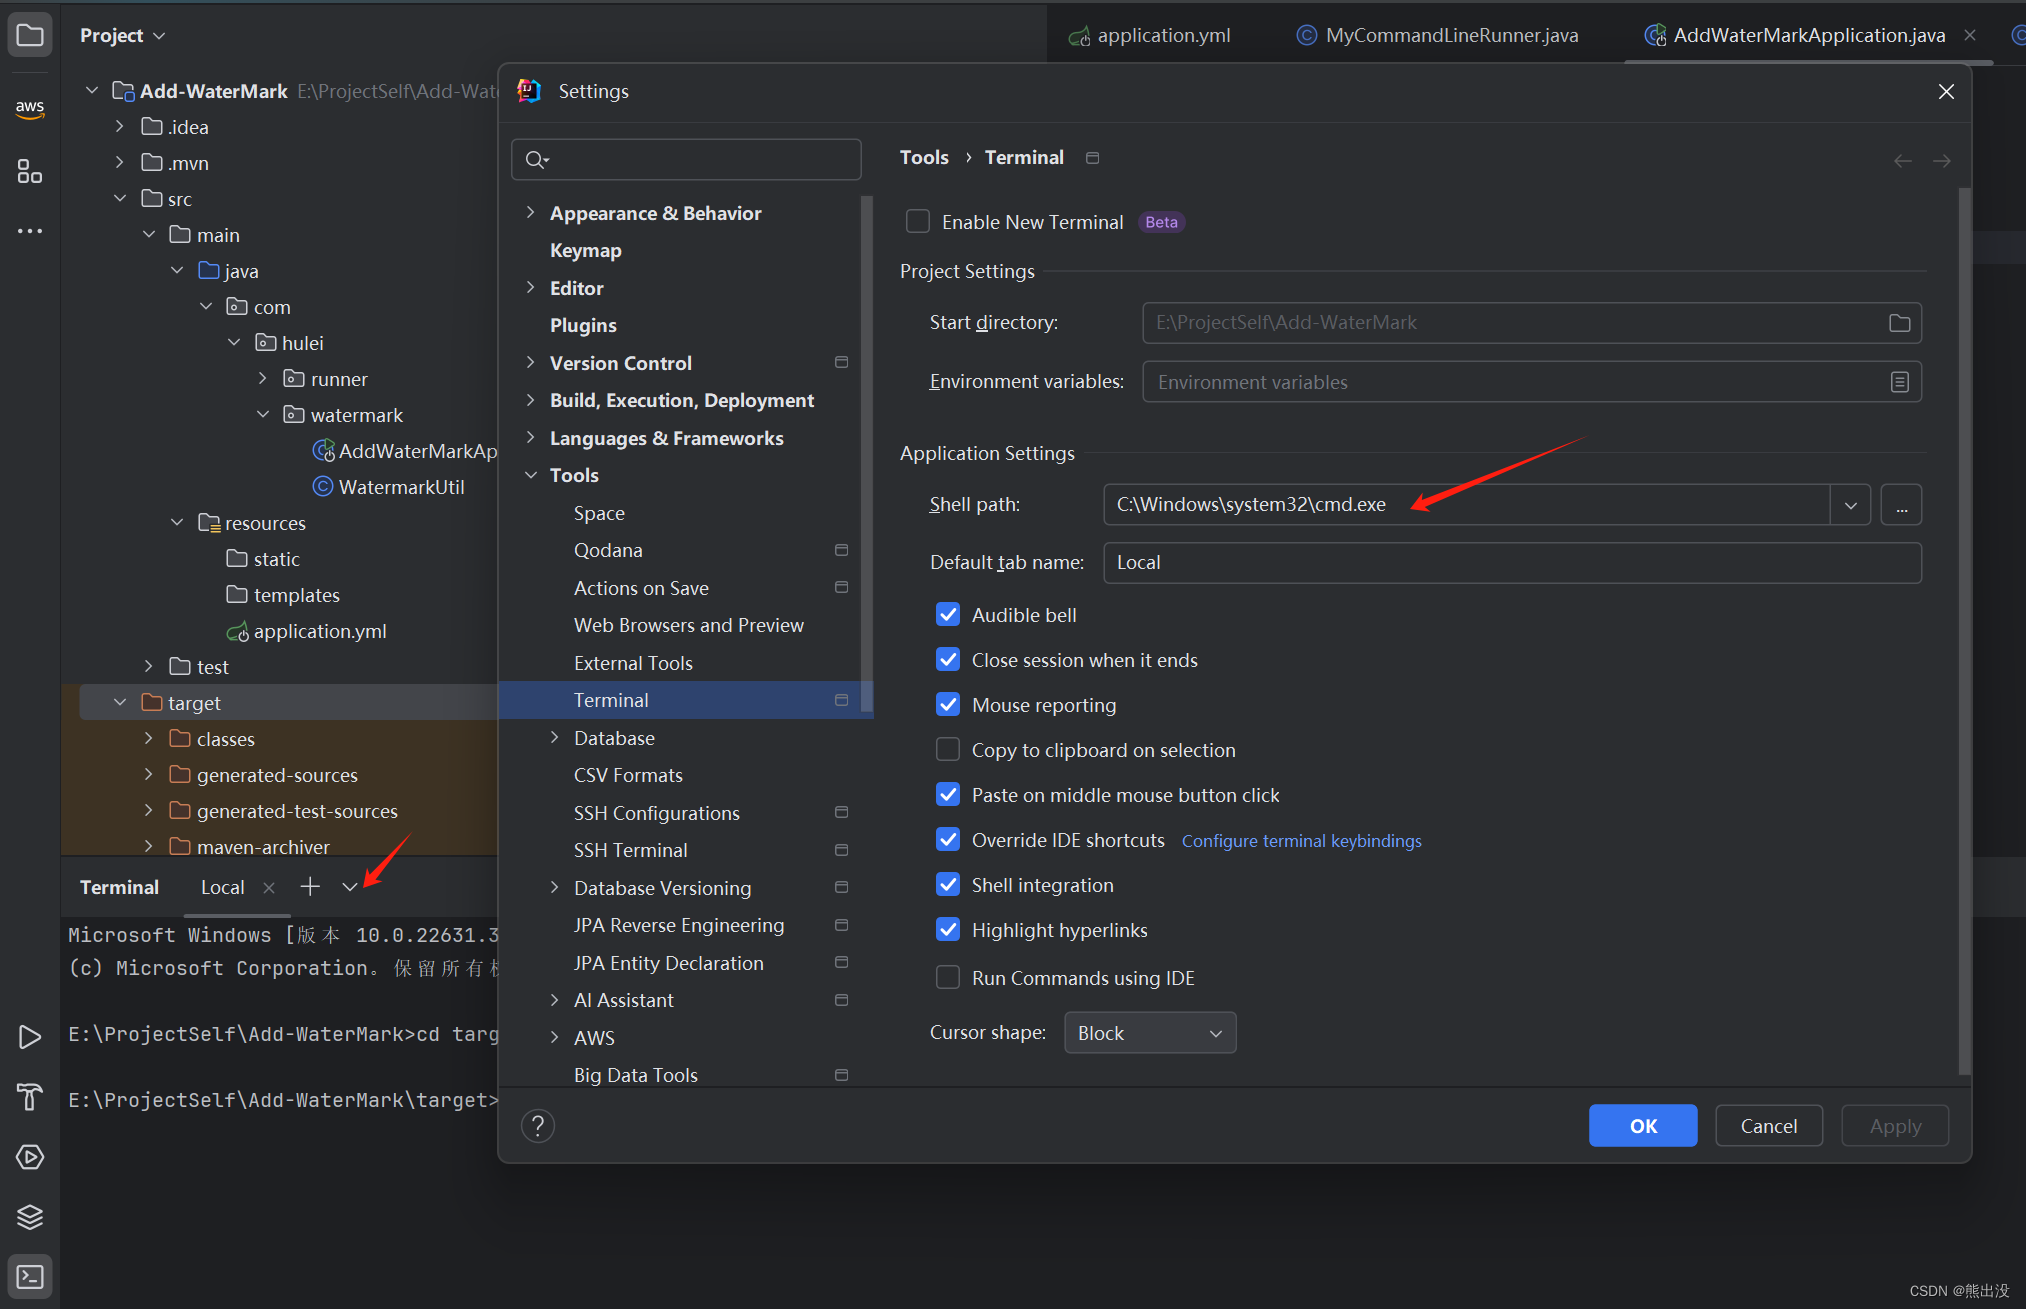Open the AWS toolkit sidebar icon

click(x=30, y=109)
